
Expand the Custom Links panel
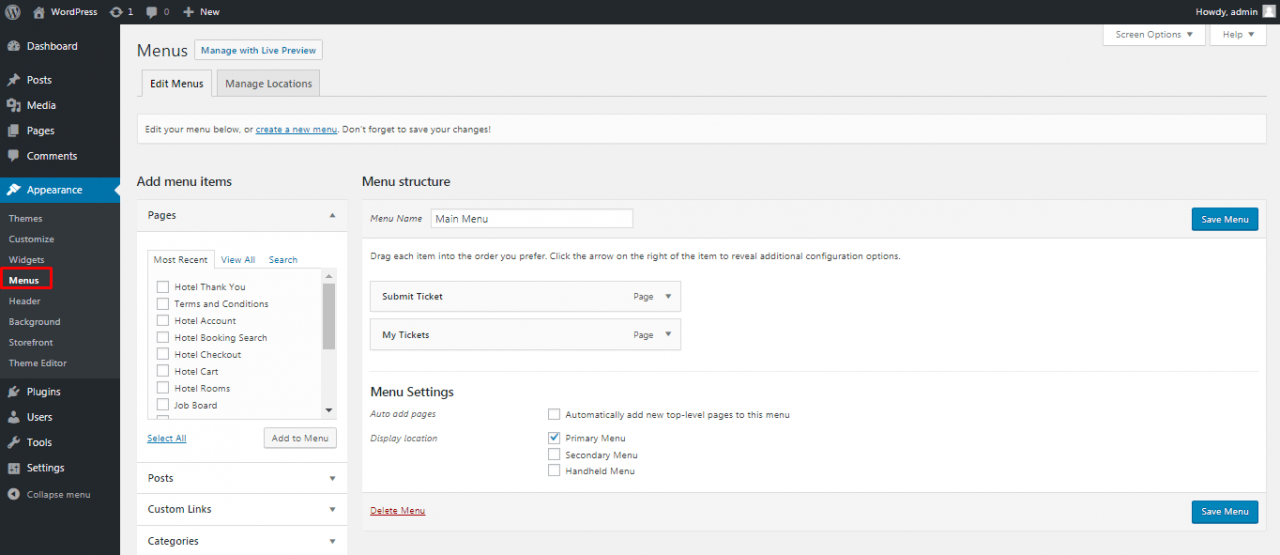click(332, 509)
